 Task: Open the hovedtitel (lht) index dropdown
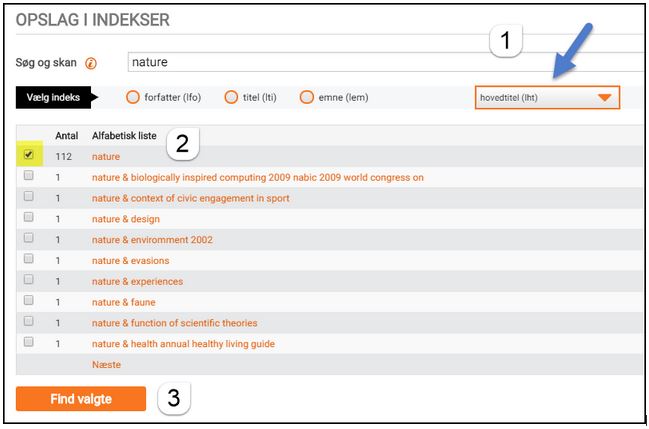pyautogui.click(x=547, y=97)
